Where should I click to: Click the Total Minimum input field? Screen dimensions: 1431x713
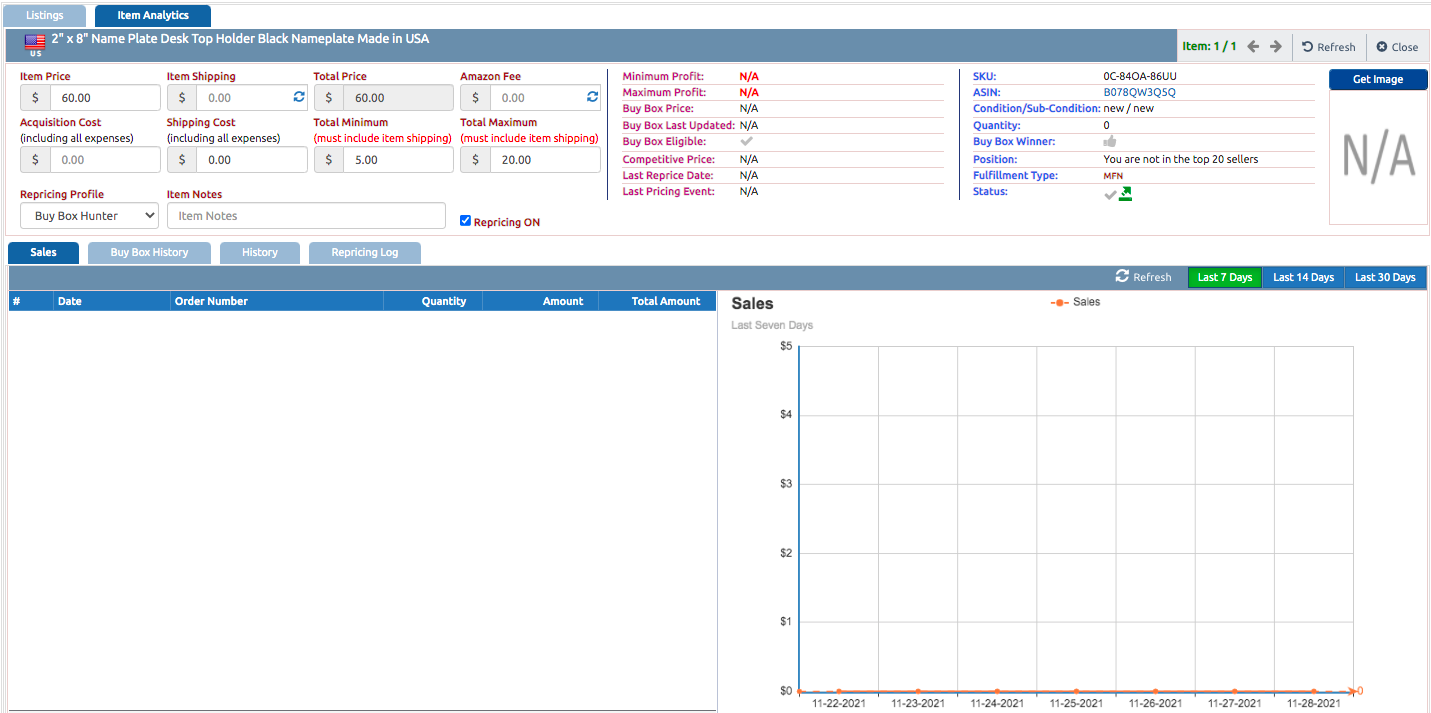tap(398, 160)
